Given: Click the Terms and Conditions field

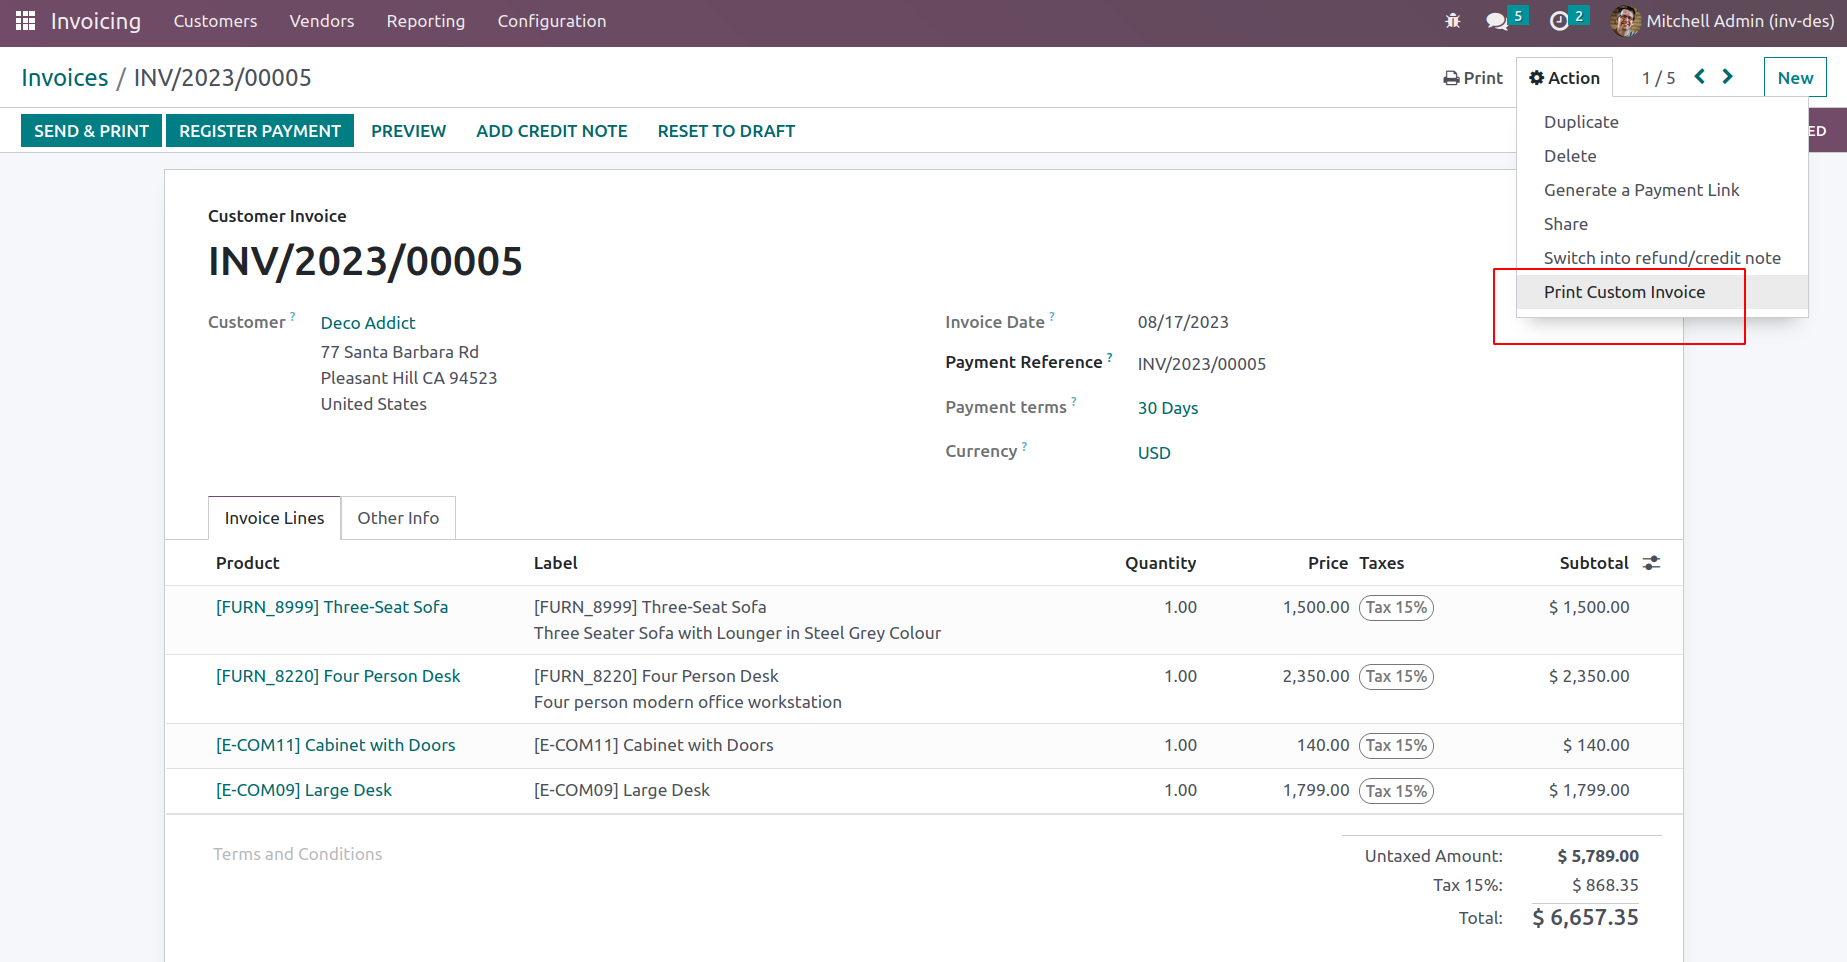Looking at the screenshot, I should click(298, 854).
